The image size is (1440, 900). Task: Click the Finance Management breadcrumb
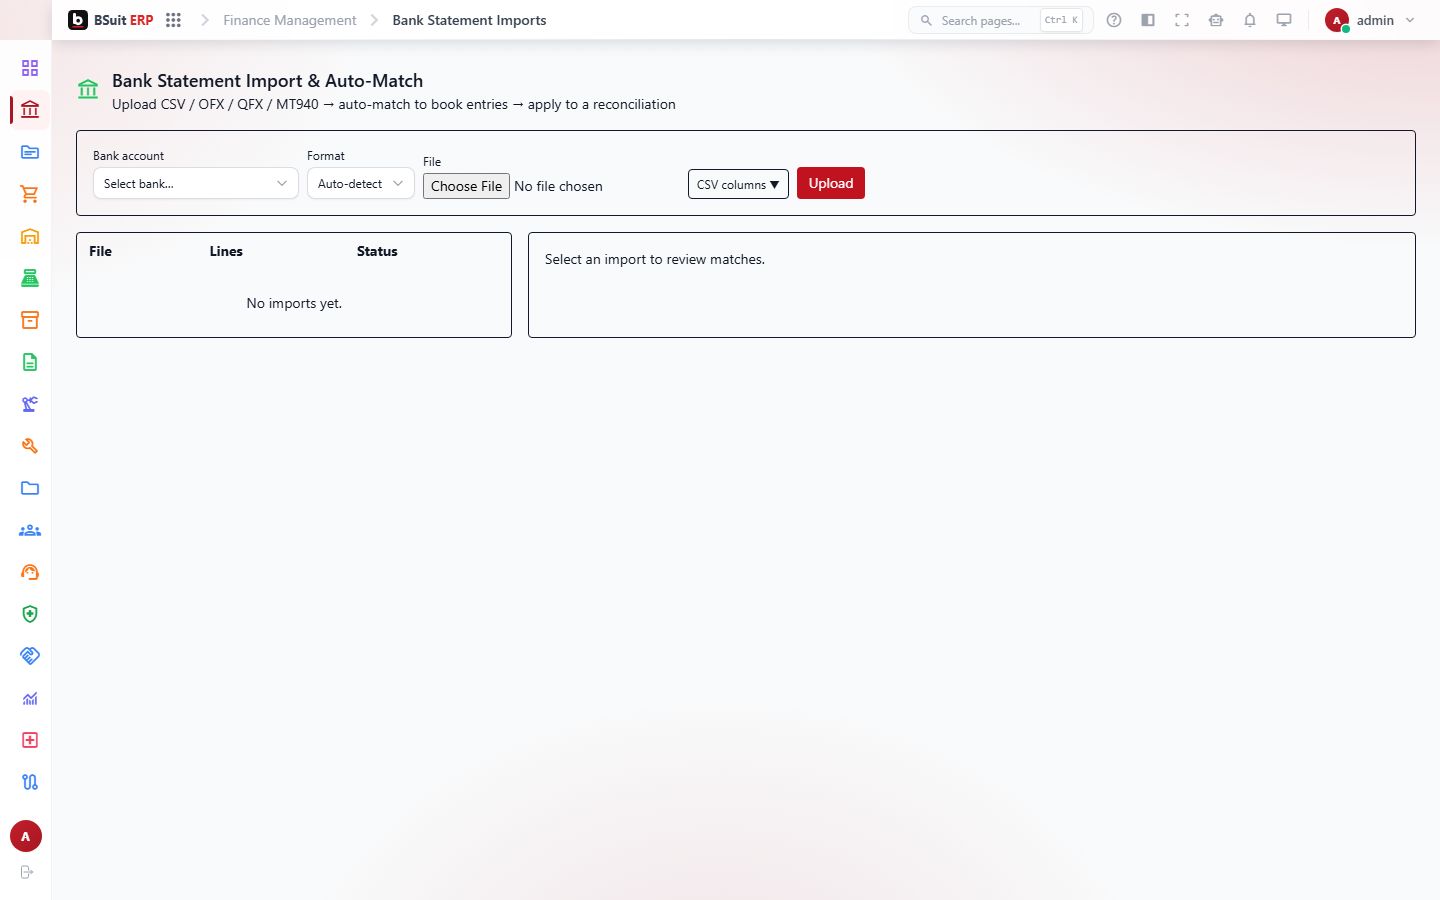tap(289, 20)
